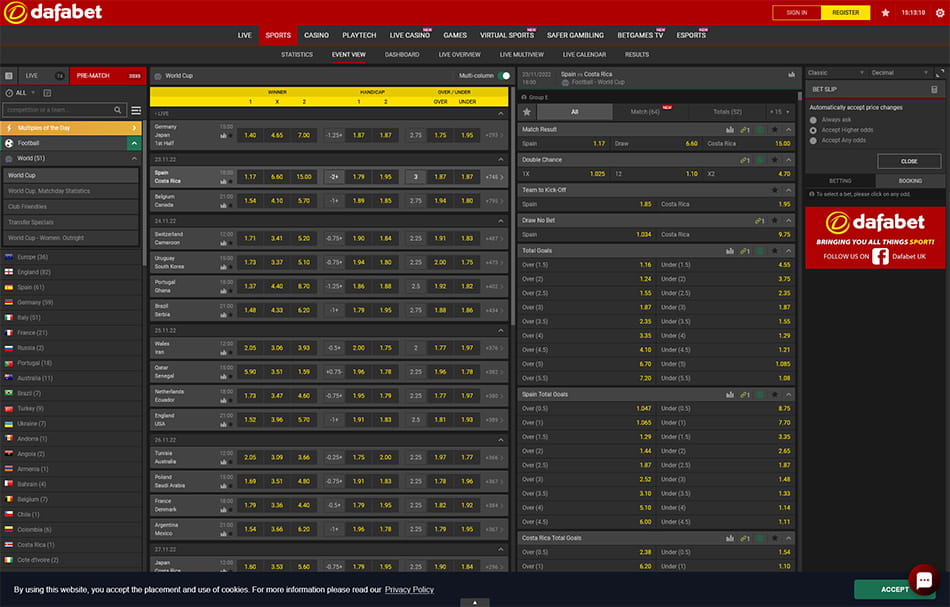Click the link icon in Double Chance header

(745, 160)
